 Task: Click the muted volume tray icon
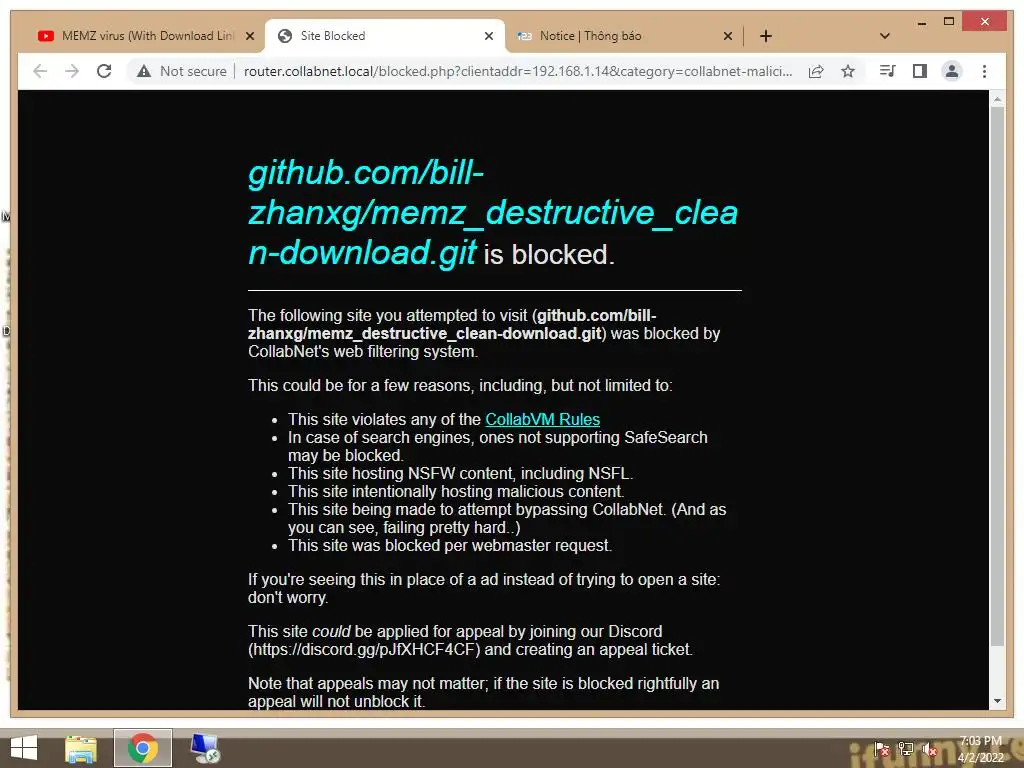[x=929, y=749]
